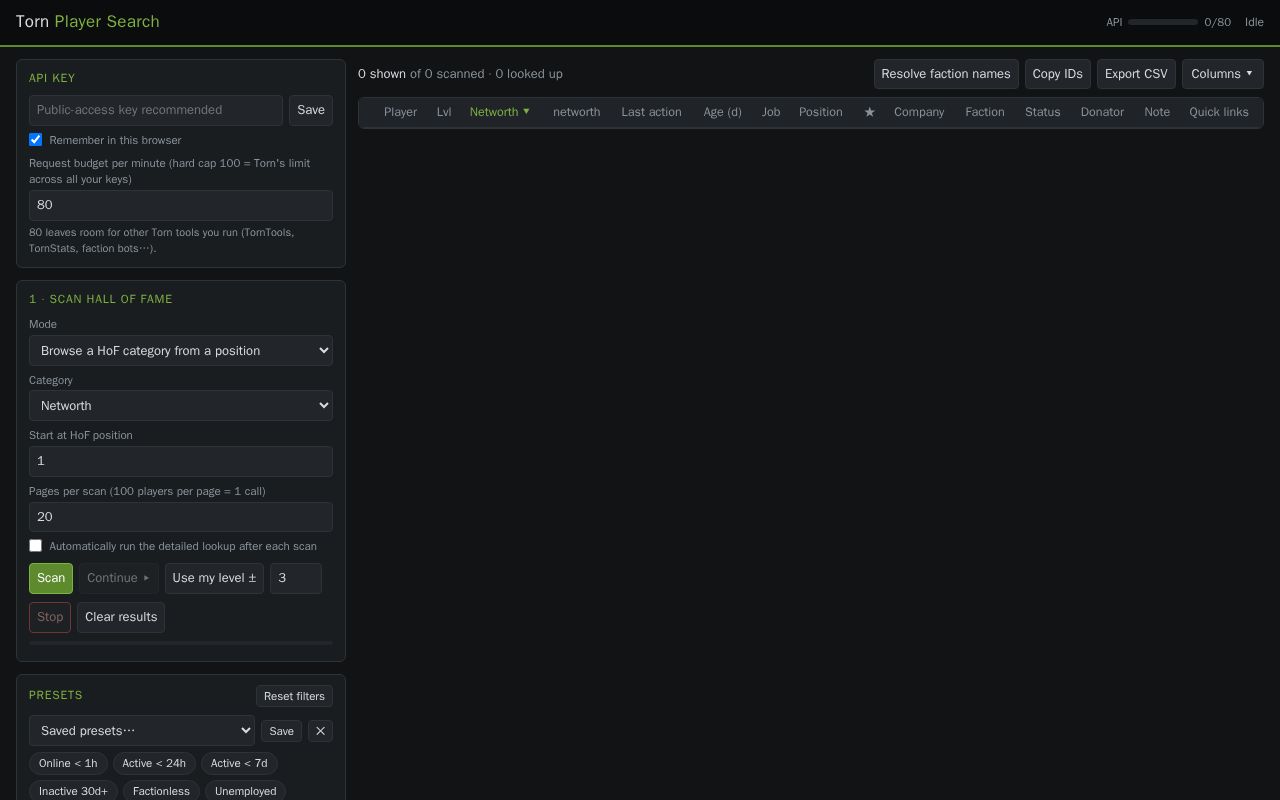Click the Company column header

[x=919, y=112]
